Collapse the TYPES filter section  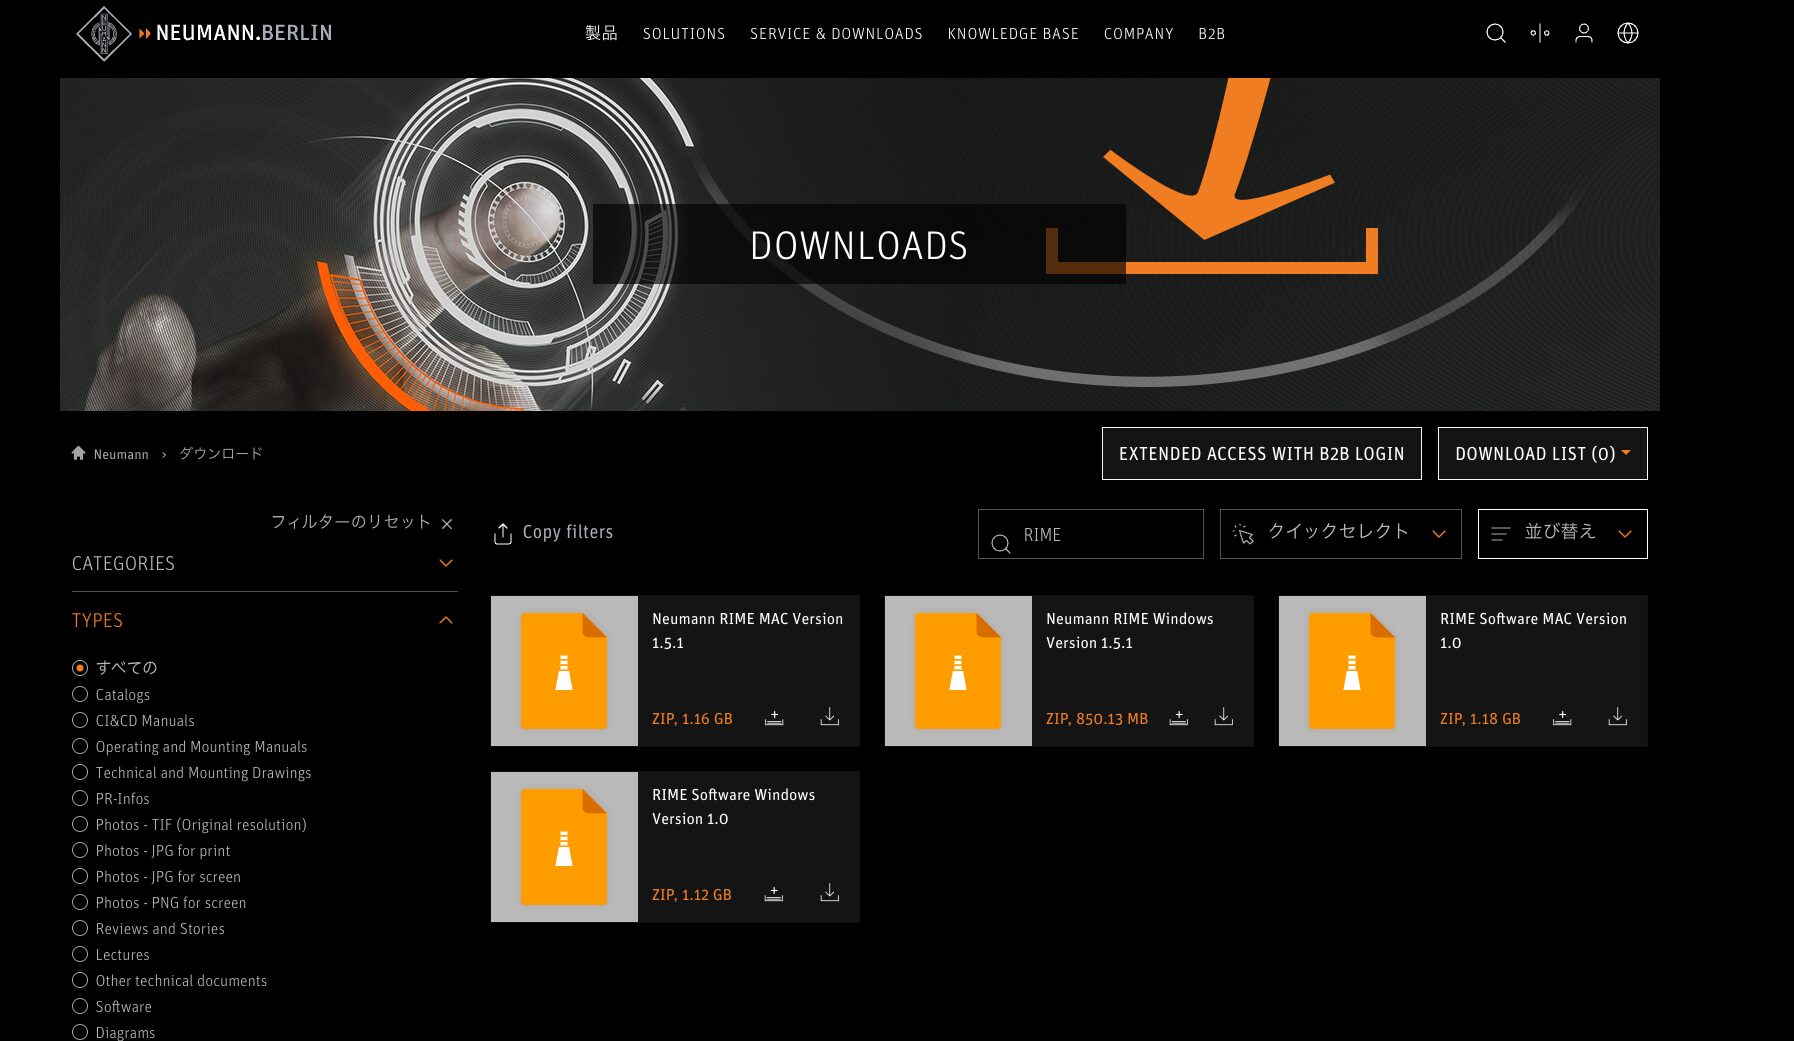446,620
